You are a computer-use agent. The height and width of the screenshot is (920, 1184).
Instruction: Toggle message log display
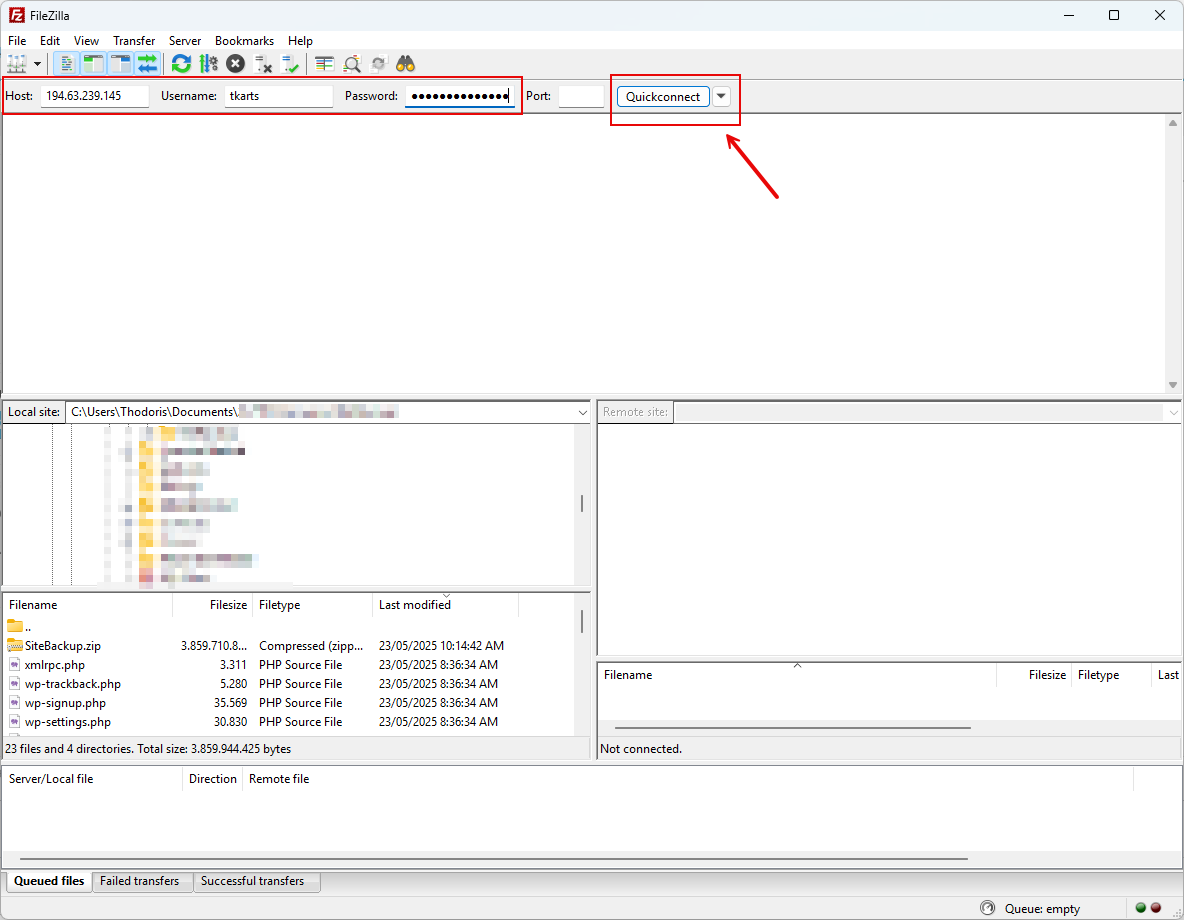click(x=66, y=64)
